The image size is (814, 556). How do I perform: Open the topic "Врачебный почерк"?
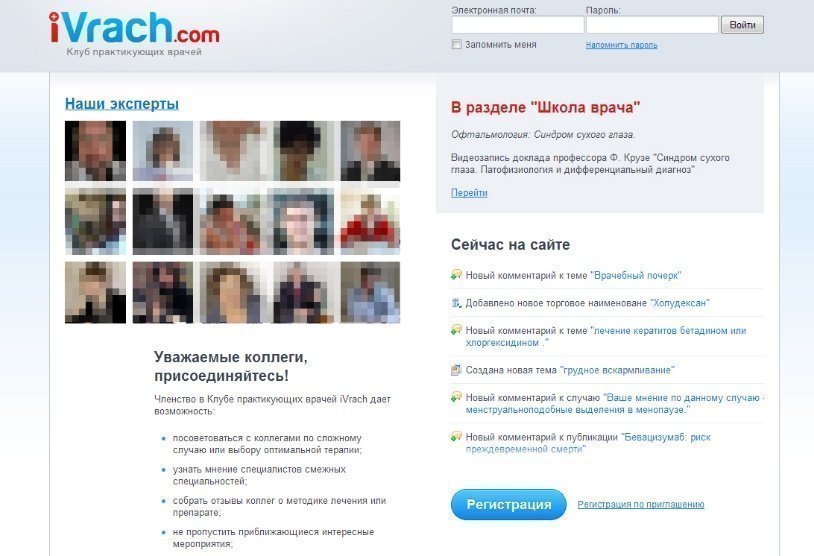[636, 276]
